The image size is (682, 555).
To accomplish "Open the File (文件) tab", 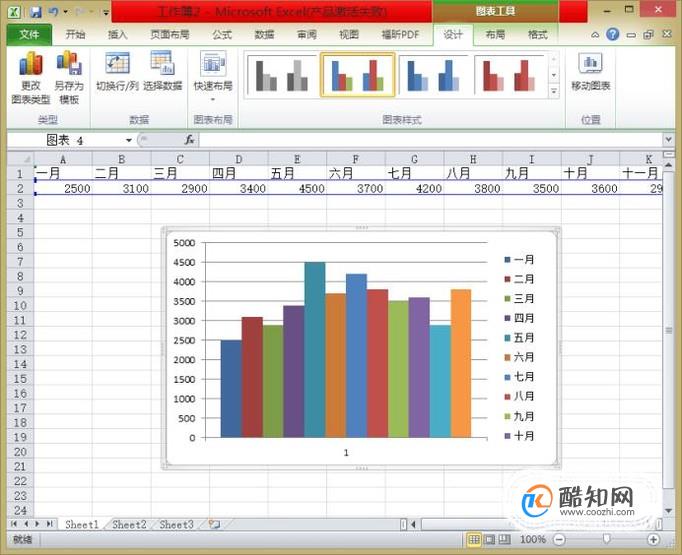I will 29,35.
